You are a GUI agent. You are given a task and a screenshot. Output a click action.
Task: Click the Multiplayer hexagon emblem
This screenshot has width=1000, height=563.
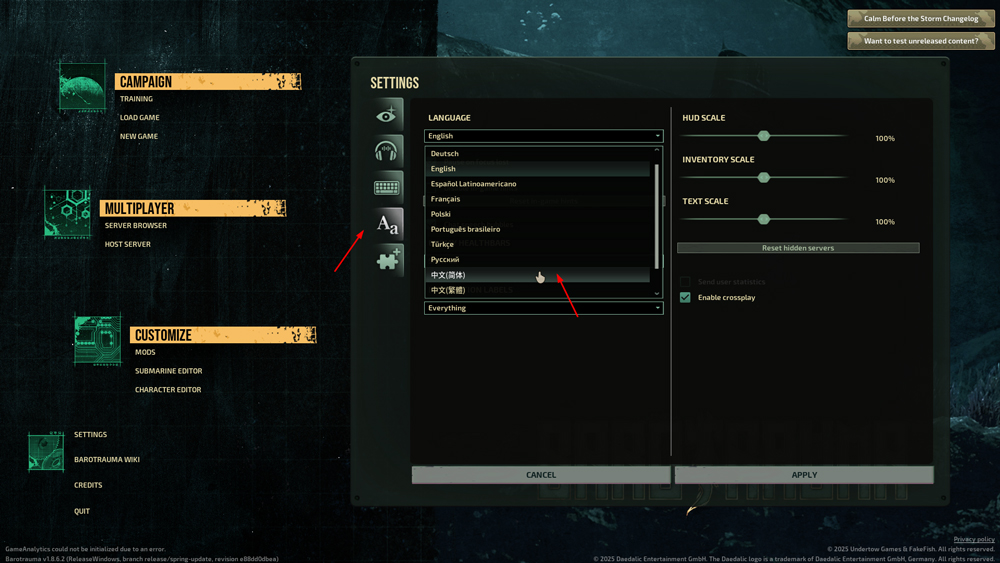tap(68, 213)
